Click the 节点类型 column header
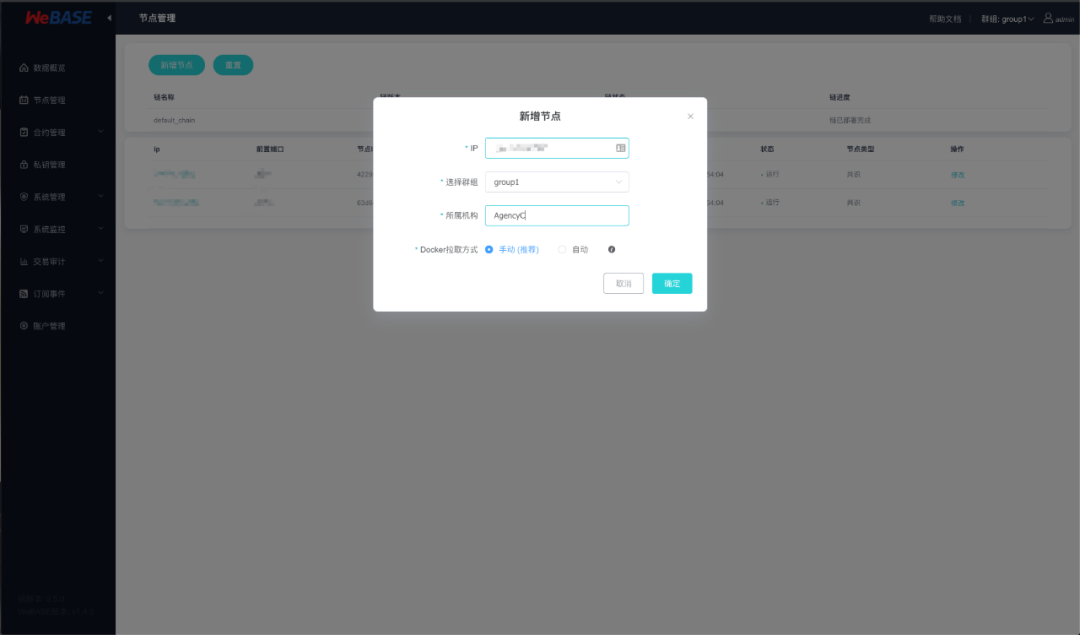Screen dimensions: 1080x635 860,149
